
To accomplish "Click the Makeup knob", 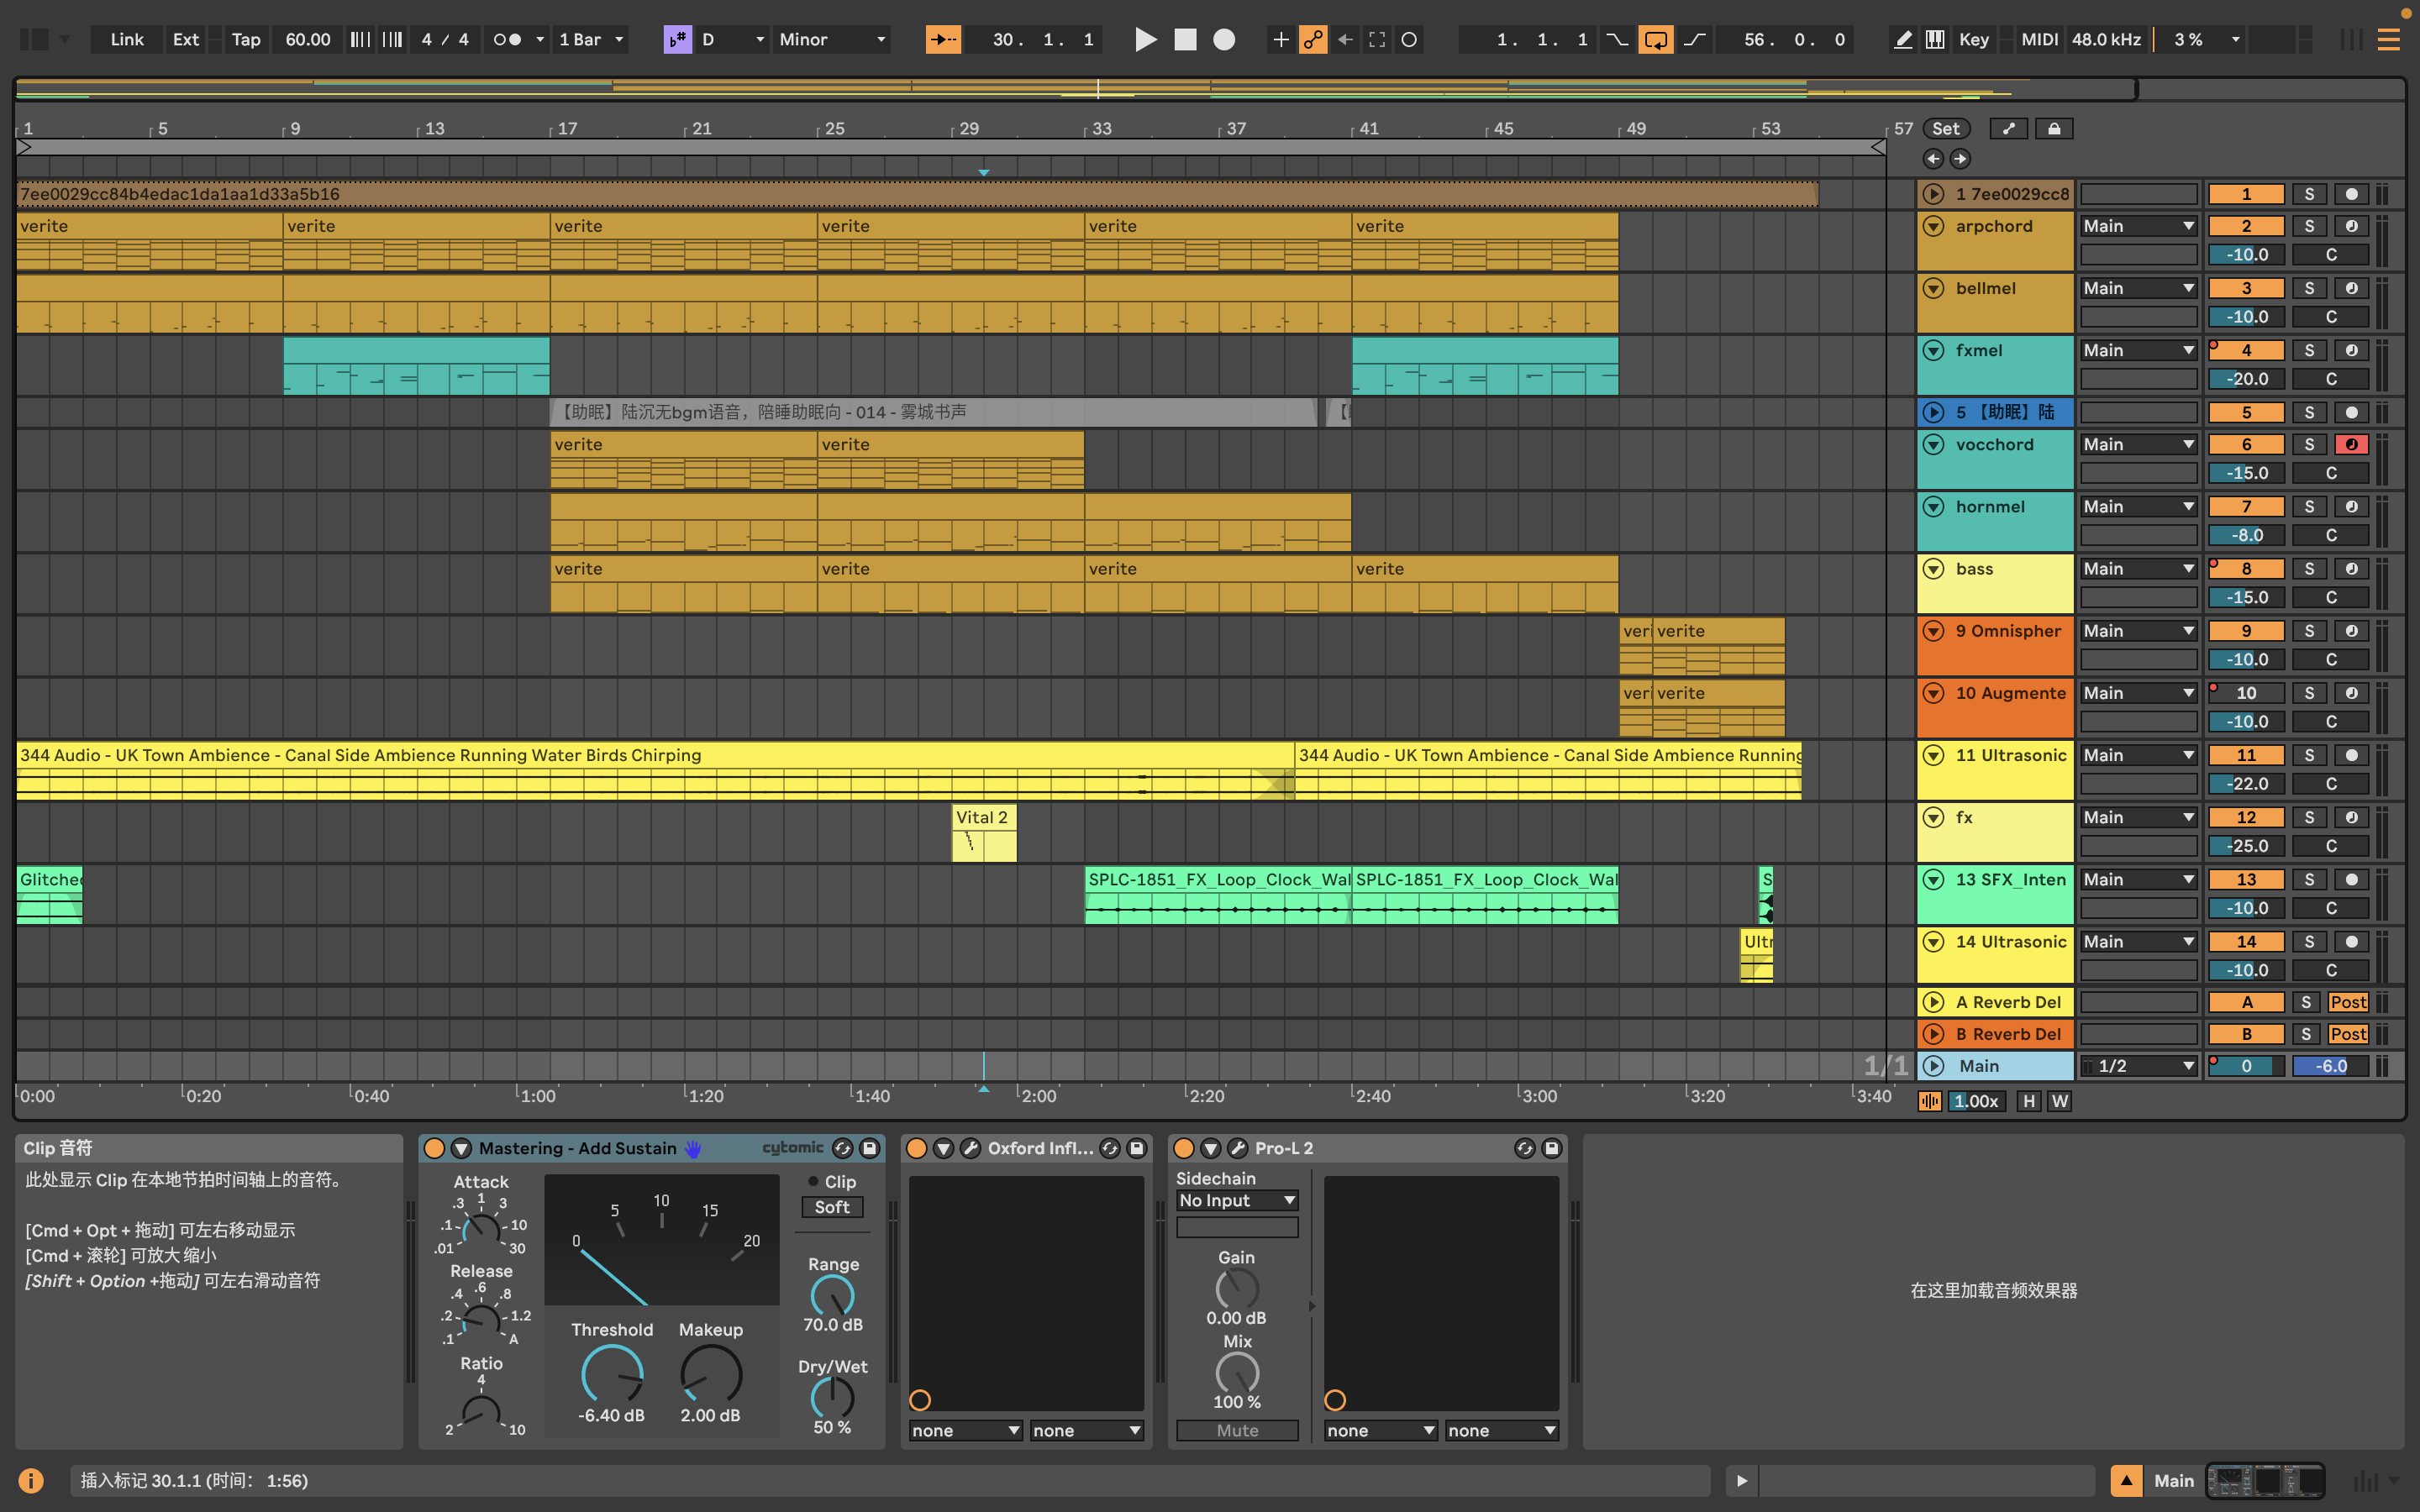I will (x=711, y=1375).
